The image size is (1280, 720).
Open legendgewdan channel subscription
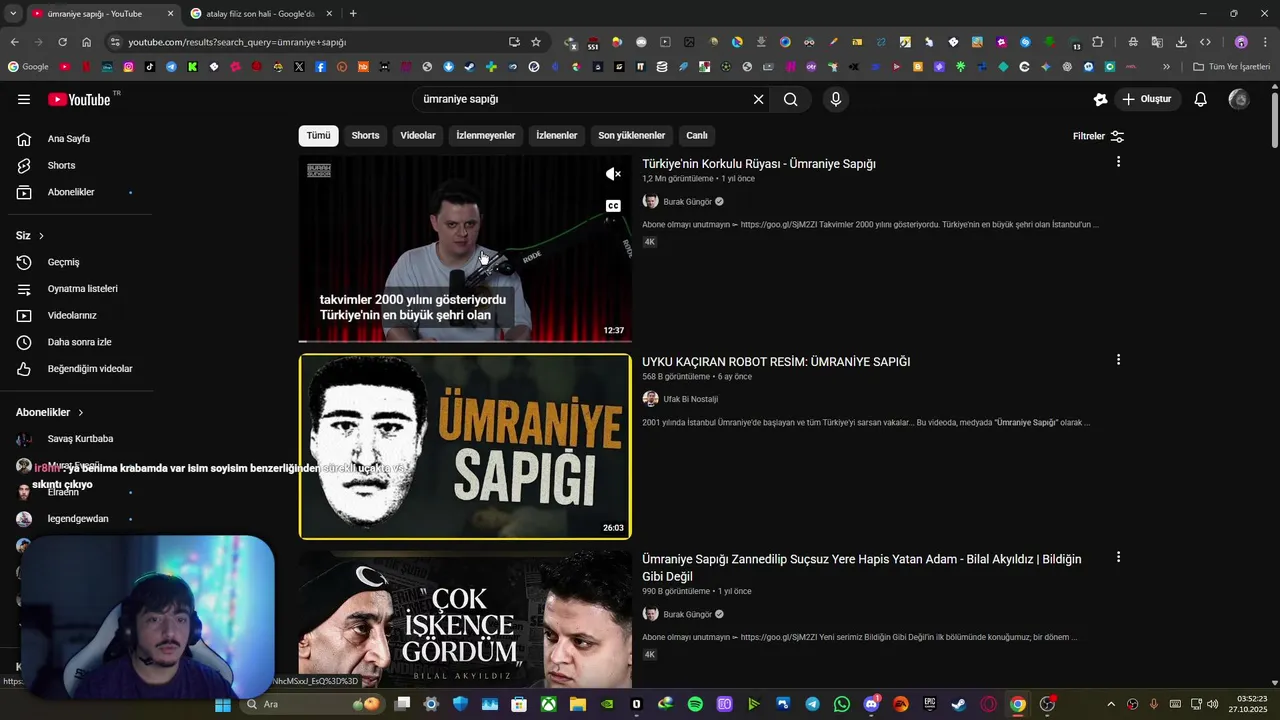point(76,519)
